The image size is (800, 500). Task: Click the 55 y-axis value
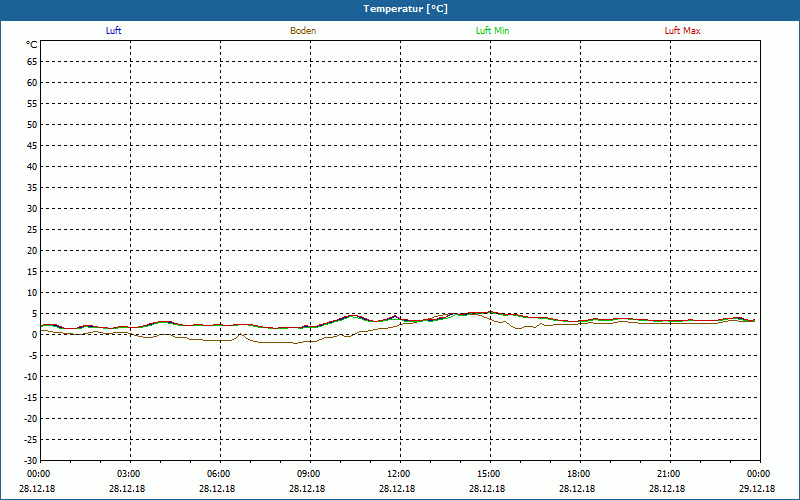[x=32, y=104]
